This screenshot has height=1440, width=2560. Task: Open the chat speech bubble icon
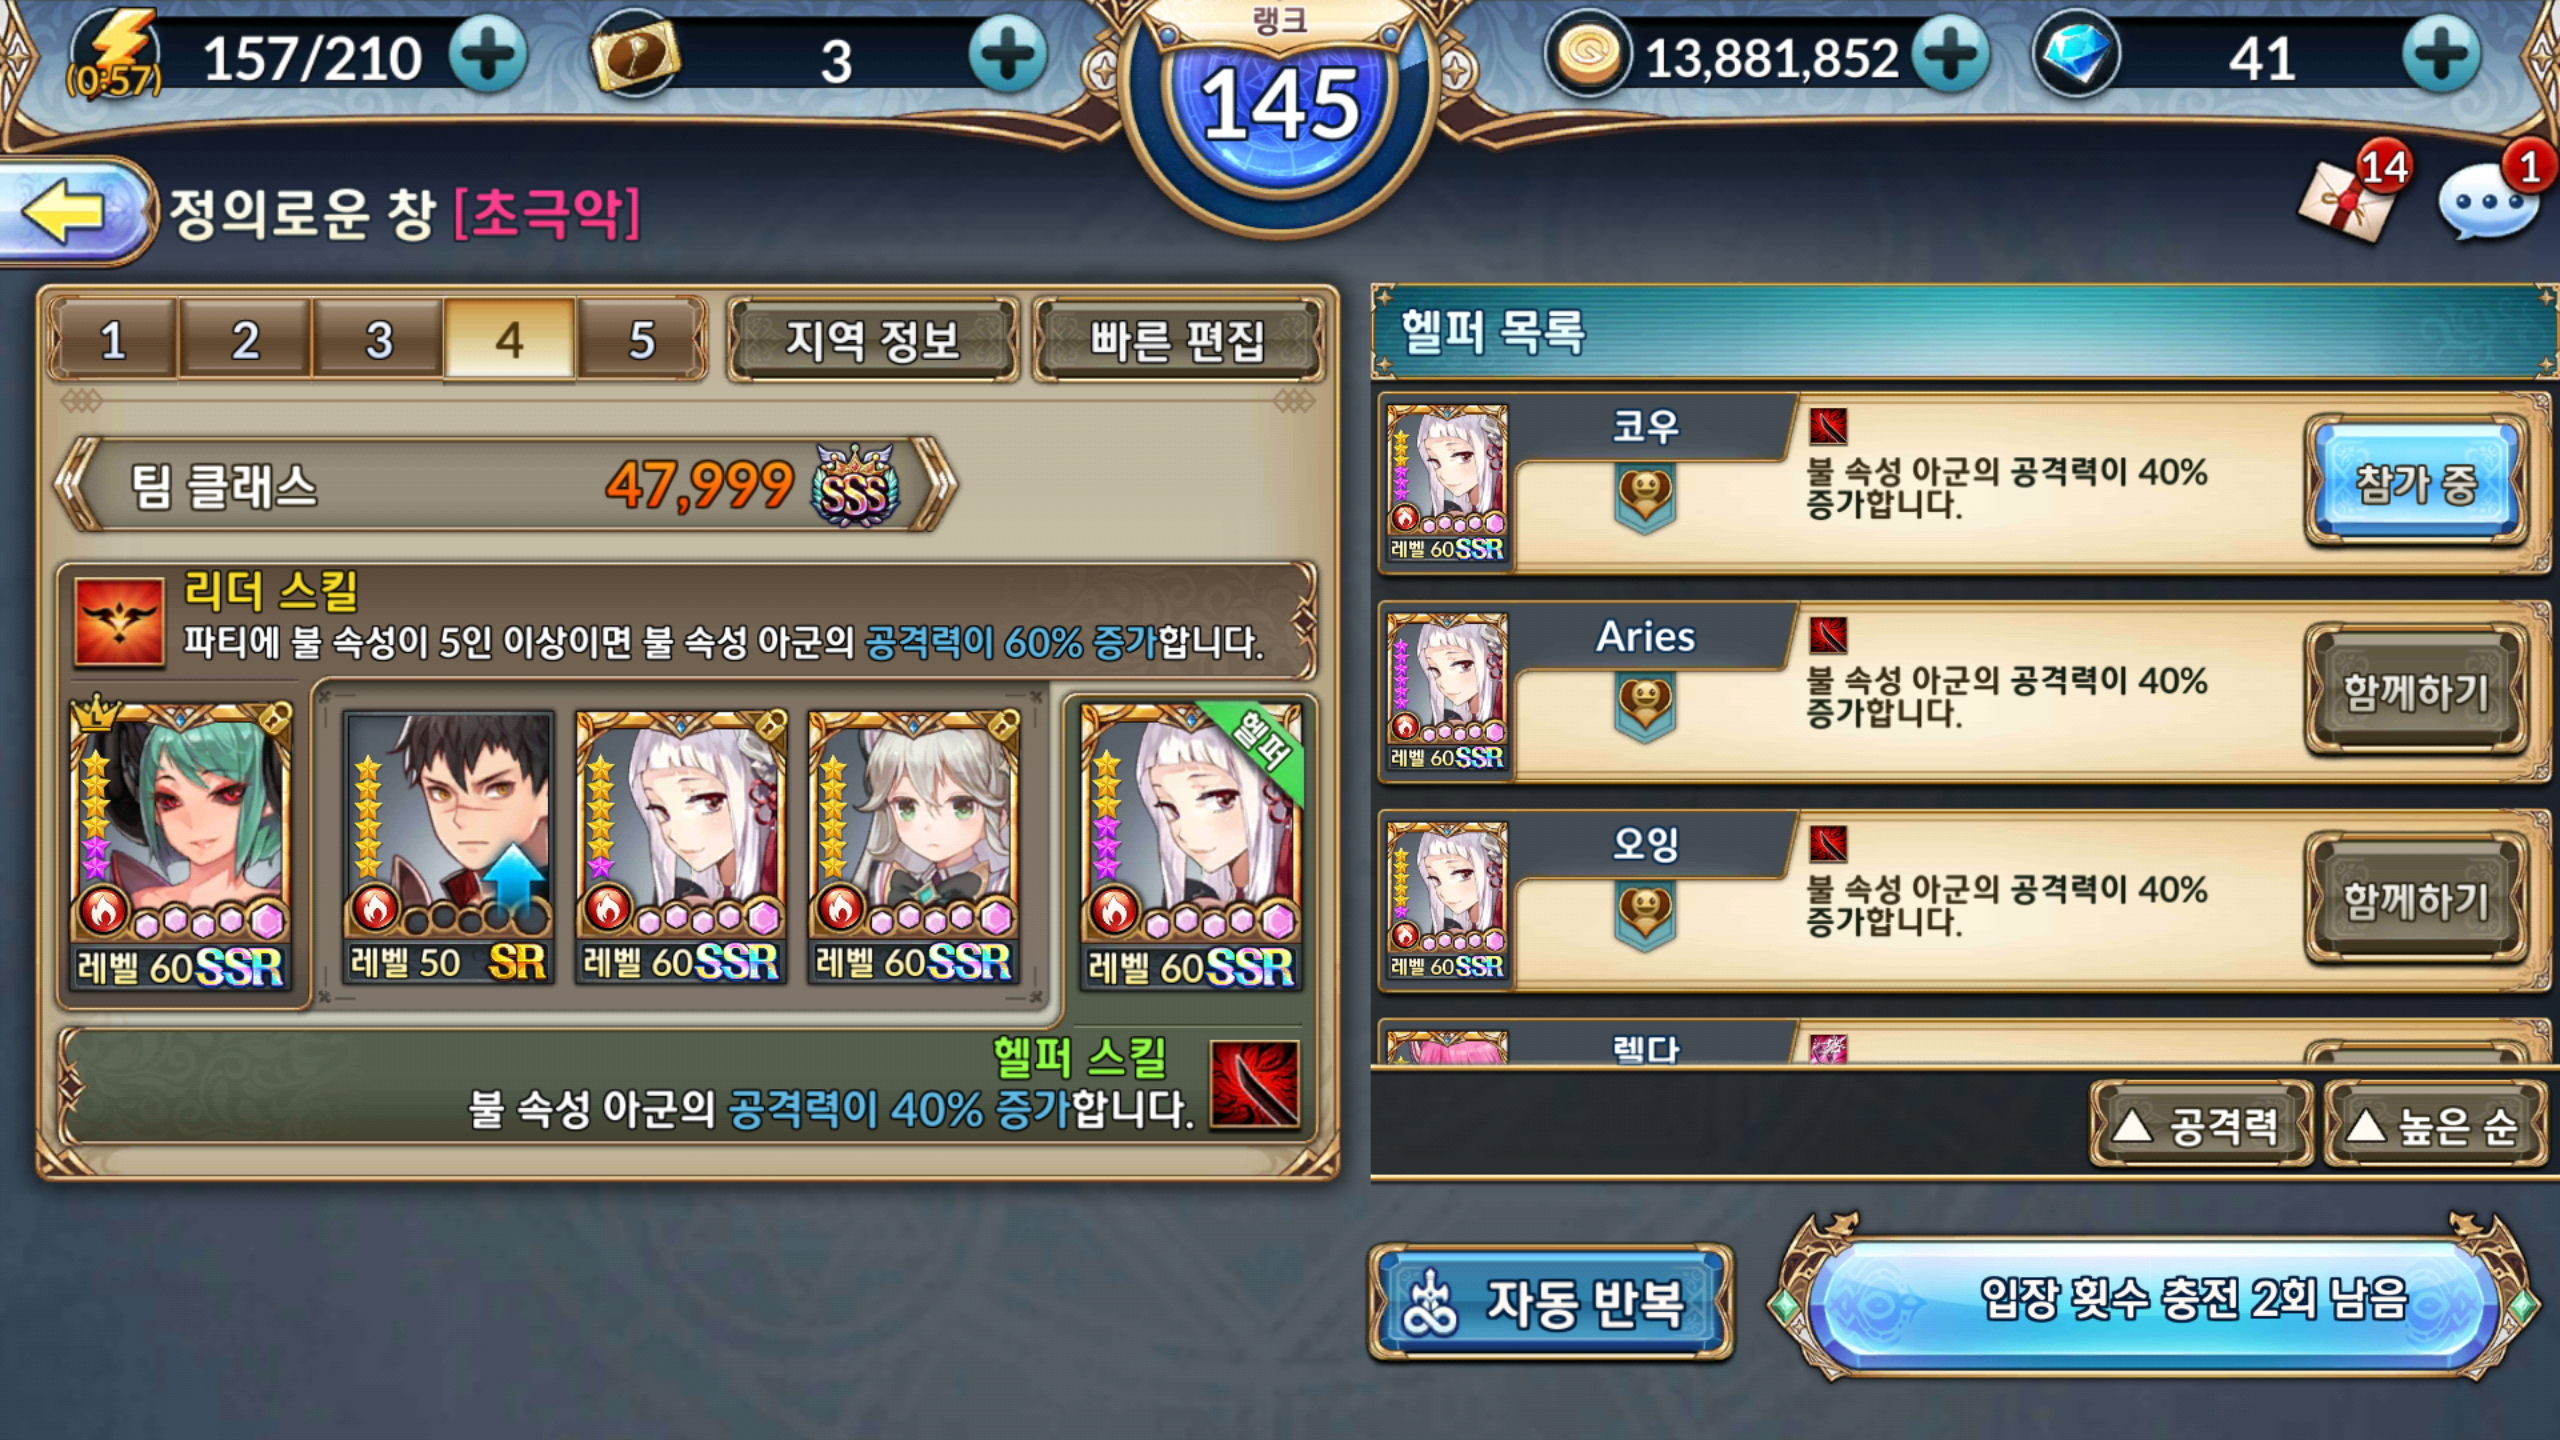tap(2487, 201)
